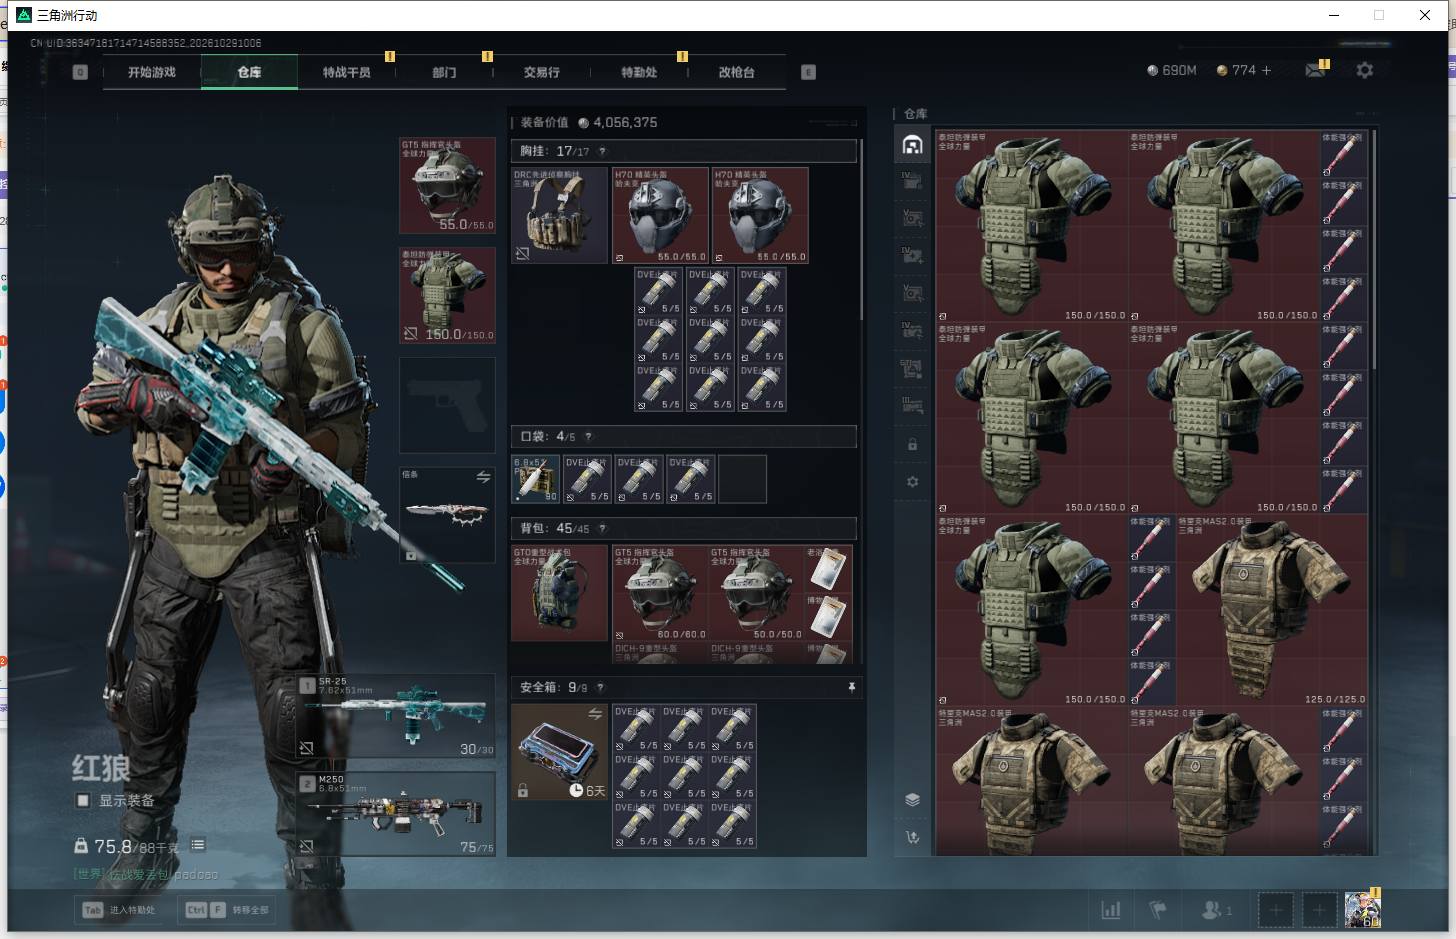Viewport: 1456px width, 939px height.
Task: Open settings via the gear icon
Action: (1364, 70)
